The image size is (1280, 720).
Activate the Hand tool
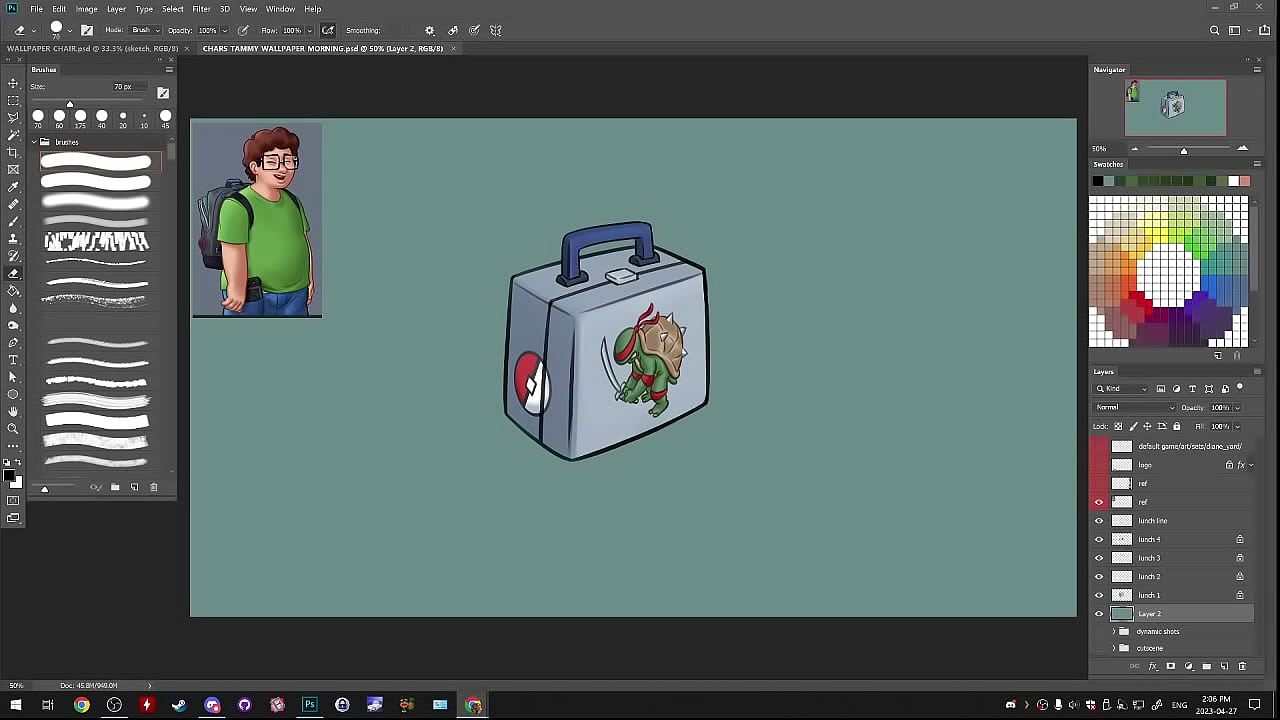[x=13, y=411]
